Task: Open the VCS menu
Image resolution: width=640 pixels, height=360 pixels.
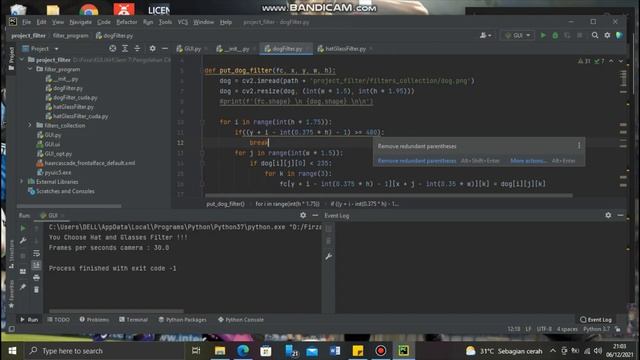Action: pos(182,22)
